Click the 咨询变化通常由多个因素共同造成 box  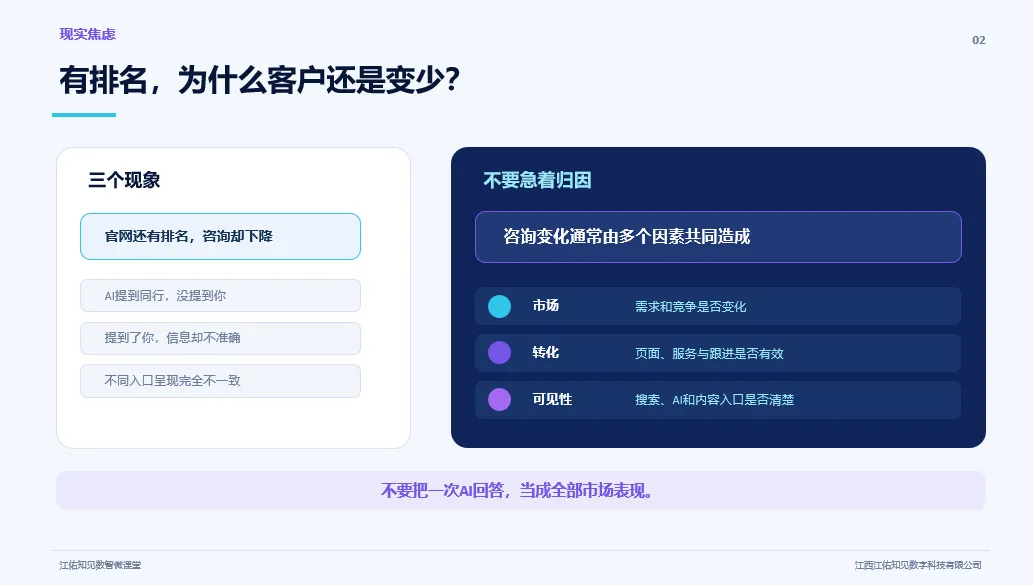point(718,237)
